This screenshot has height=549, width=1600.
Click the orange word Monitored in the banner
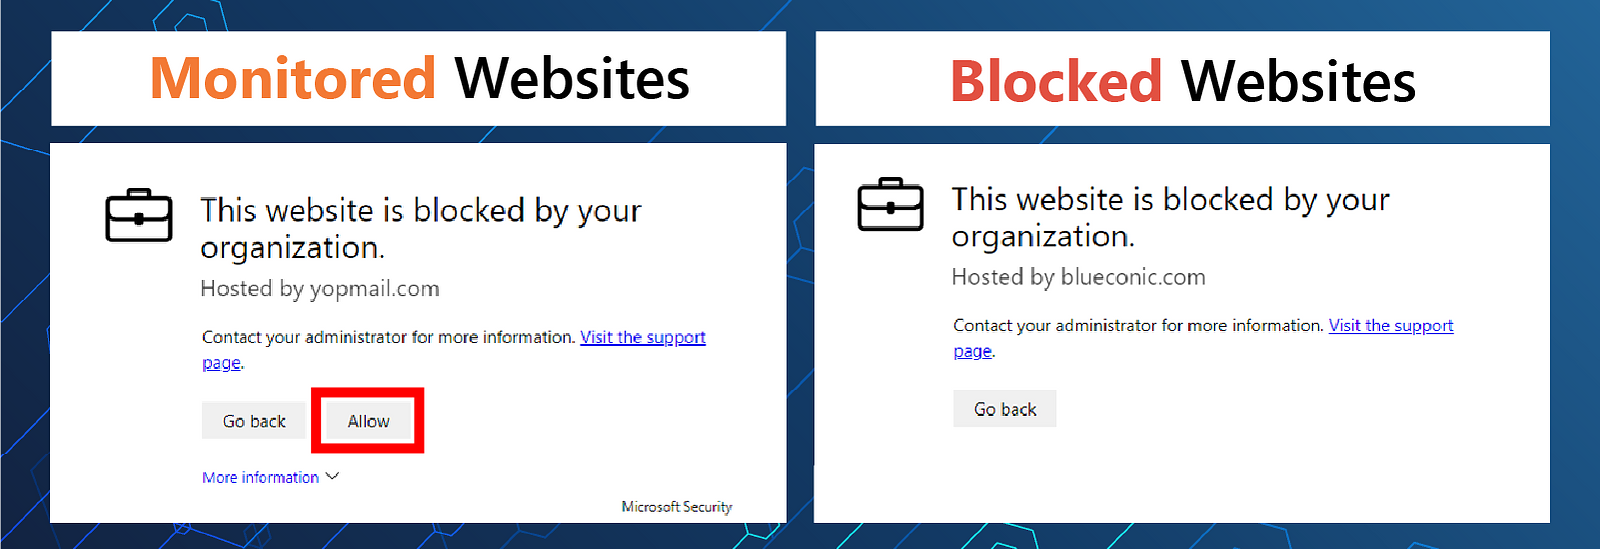click(293, 78)
